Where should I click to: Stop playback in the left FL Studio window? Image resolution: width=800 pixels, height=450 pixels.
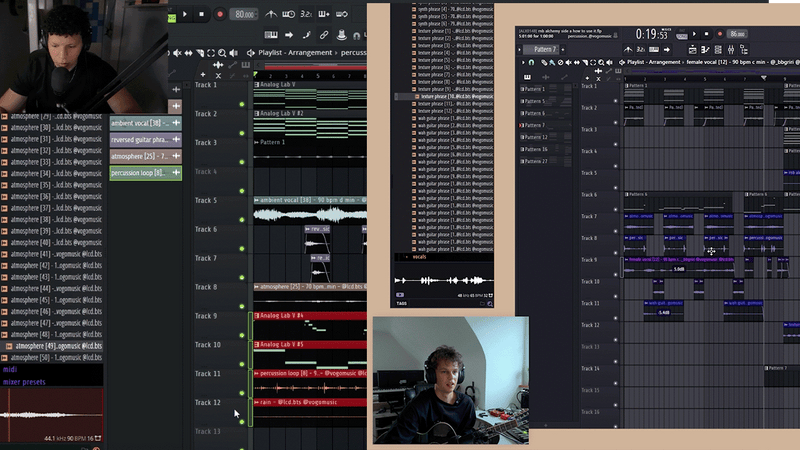coord(202,14)
